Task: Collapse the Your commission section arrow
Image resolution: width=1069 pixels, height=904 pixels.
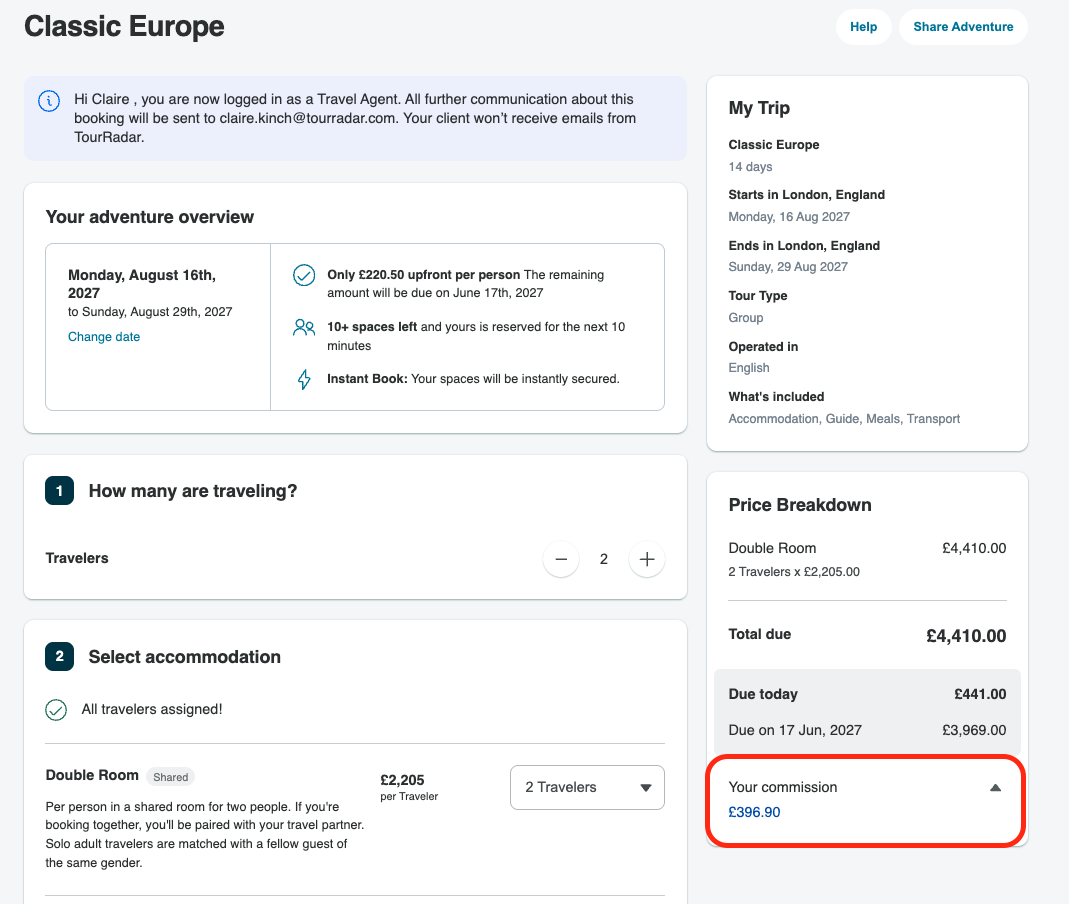Action: [995, 787]
